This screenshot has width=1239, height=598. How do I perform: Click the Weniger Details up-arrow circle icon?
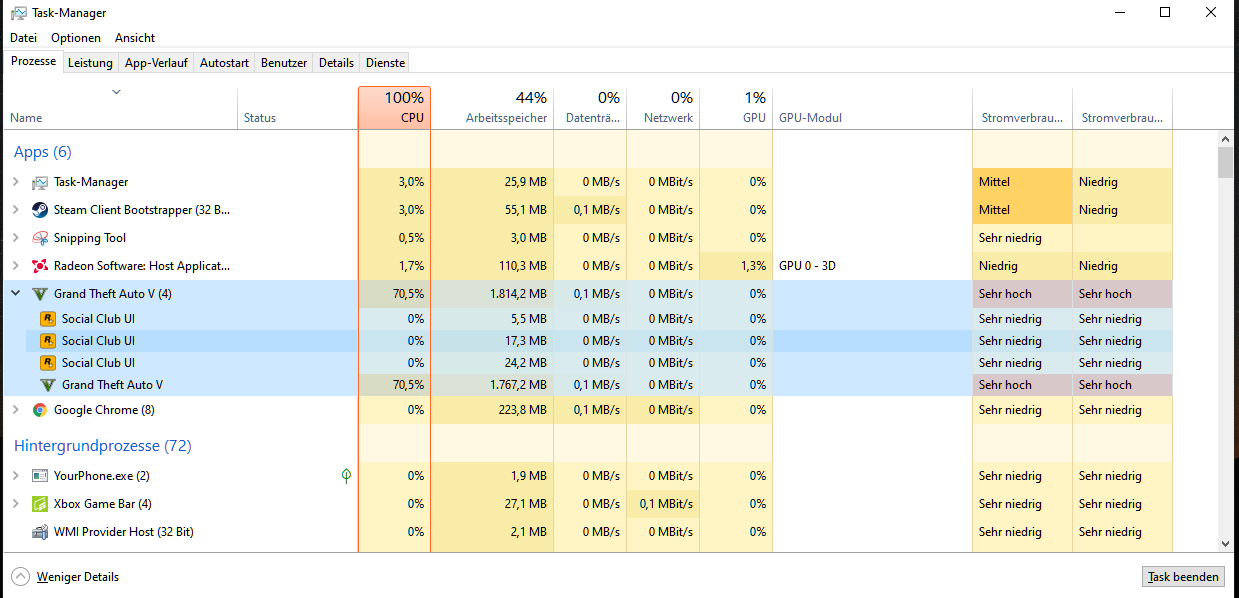(x=20, y=577)
